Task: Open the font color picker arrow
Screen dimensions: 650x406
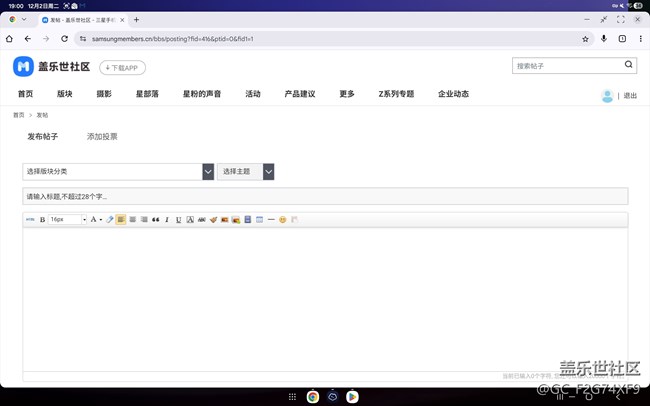Action: coord(101,219)
